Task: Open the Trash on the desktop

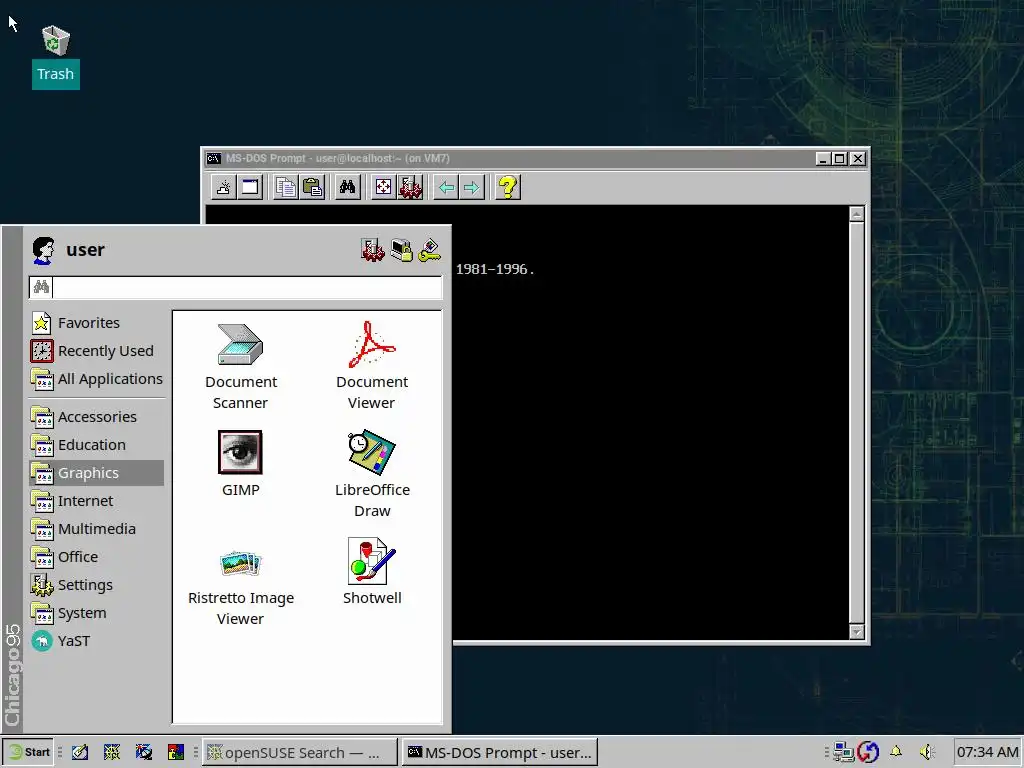Action: 56,57
